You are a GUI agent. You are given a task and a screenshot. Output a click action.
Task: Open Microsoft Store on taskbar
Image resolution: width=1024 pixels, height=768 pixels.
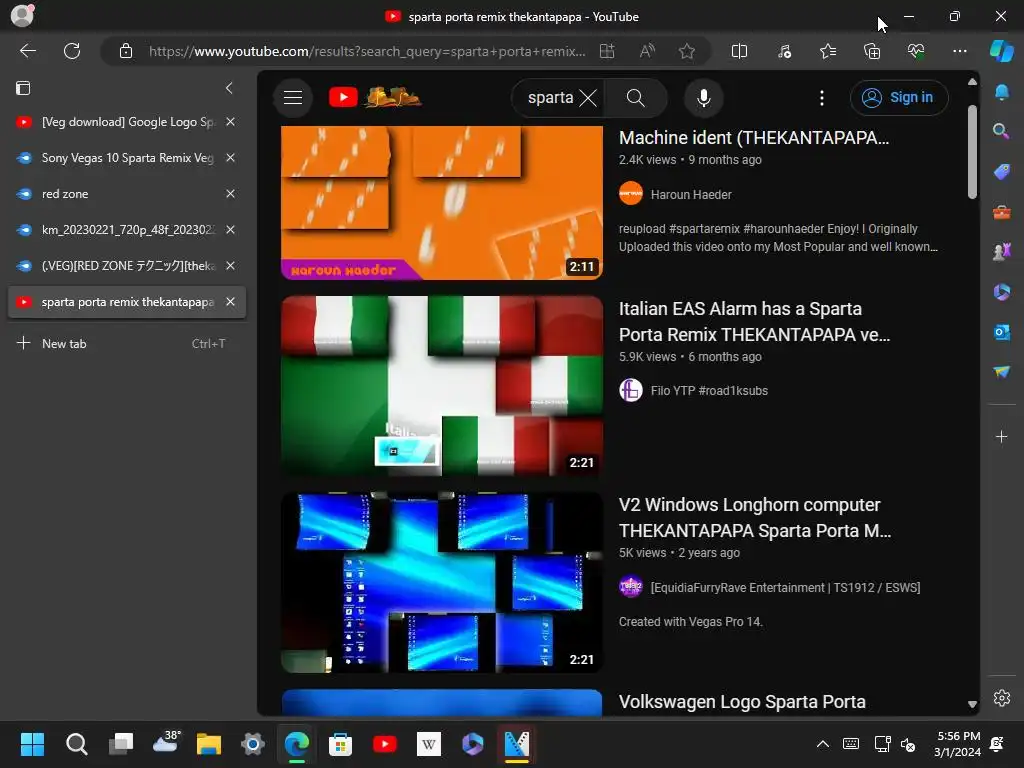340,744
